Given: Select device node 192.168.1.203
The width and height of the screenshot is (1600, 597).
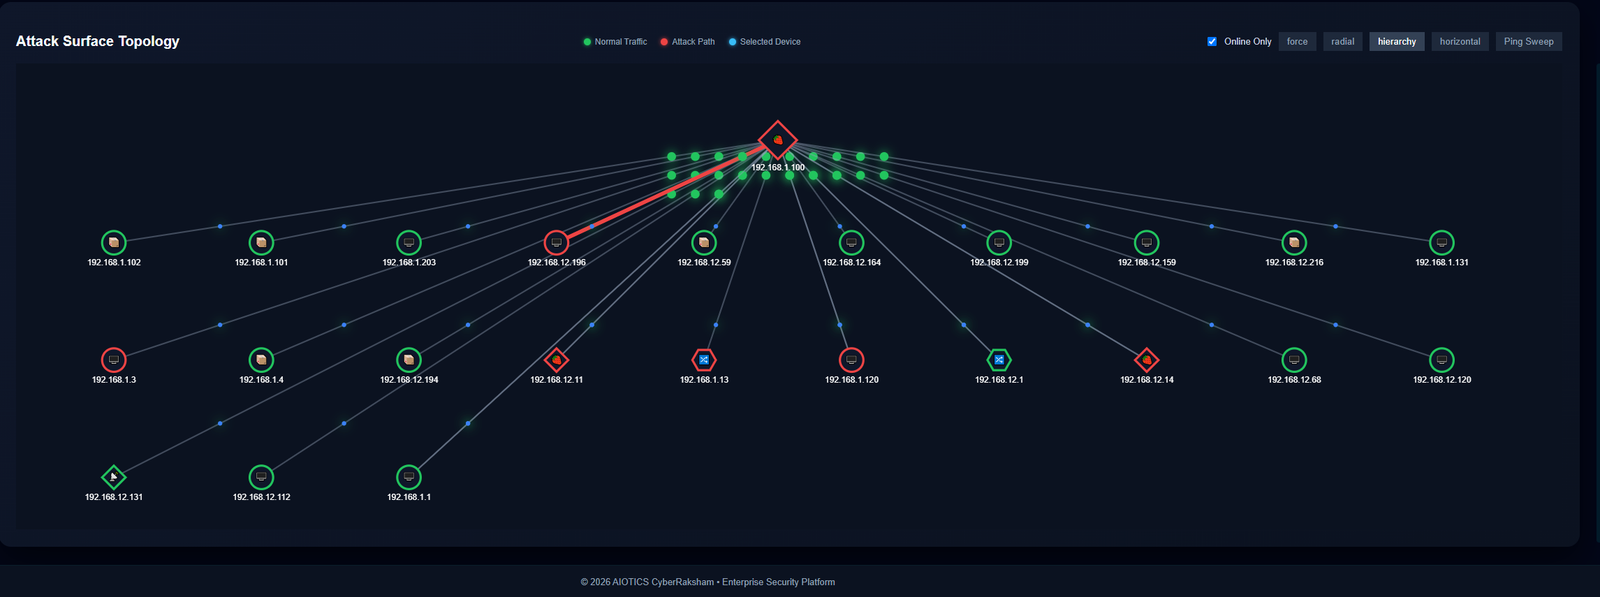Looking at the screenshot, I should click(x=409, y=242).
